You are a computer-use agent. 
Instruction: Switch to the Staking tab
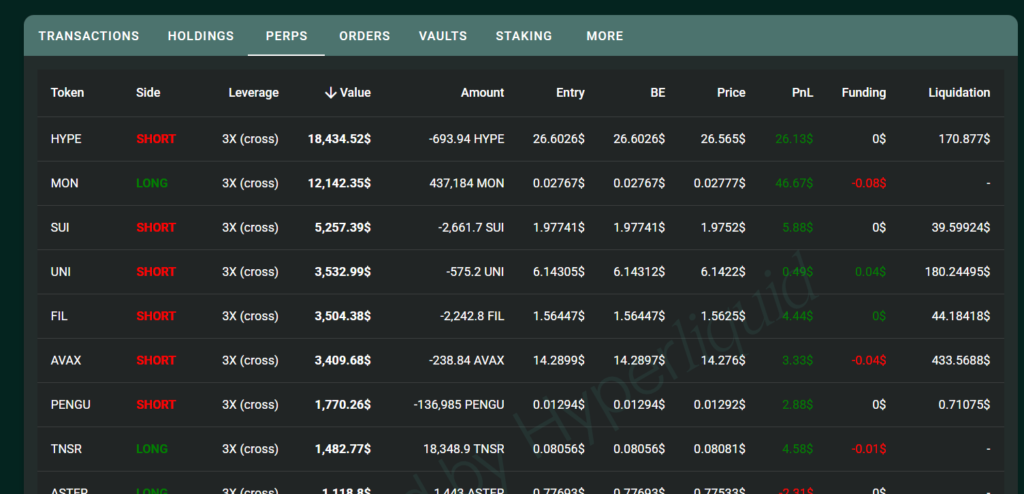click(x=523, y=36)
